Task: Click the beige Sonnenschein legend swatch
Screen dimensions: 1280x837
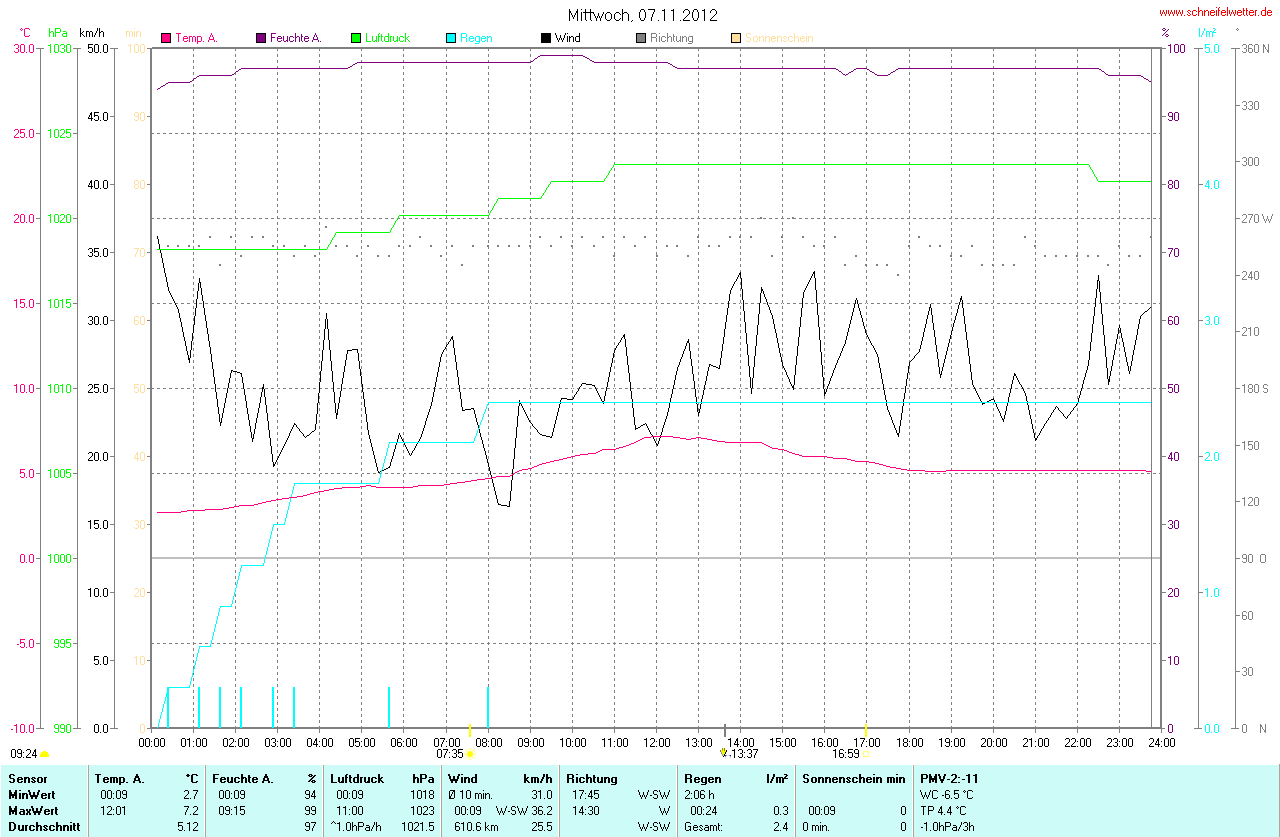Action: coord(736,38)
